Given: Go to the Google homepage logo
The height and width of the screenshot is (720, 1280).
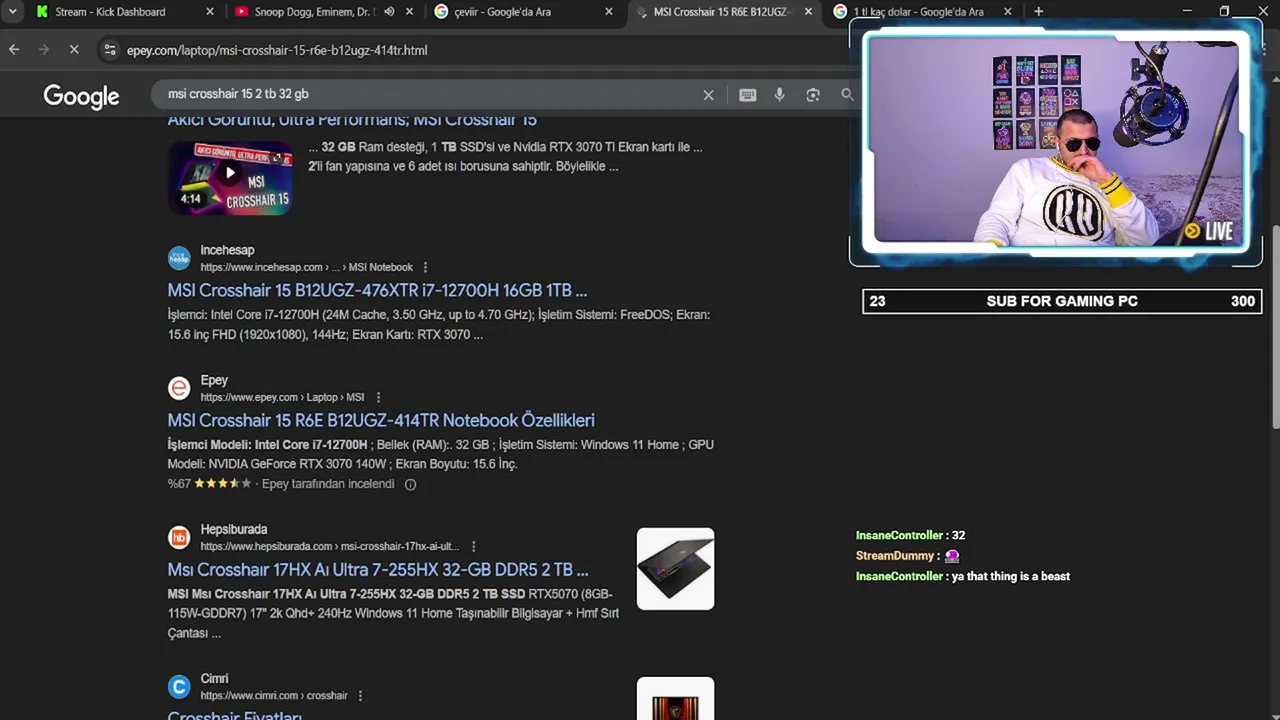Looking at the screenshot, I should [x=81, y=96].
